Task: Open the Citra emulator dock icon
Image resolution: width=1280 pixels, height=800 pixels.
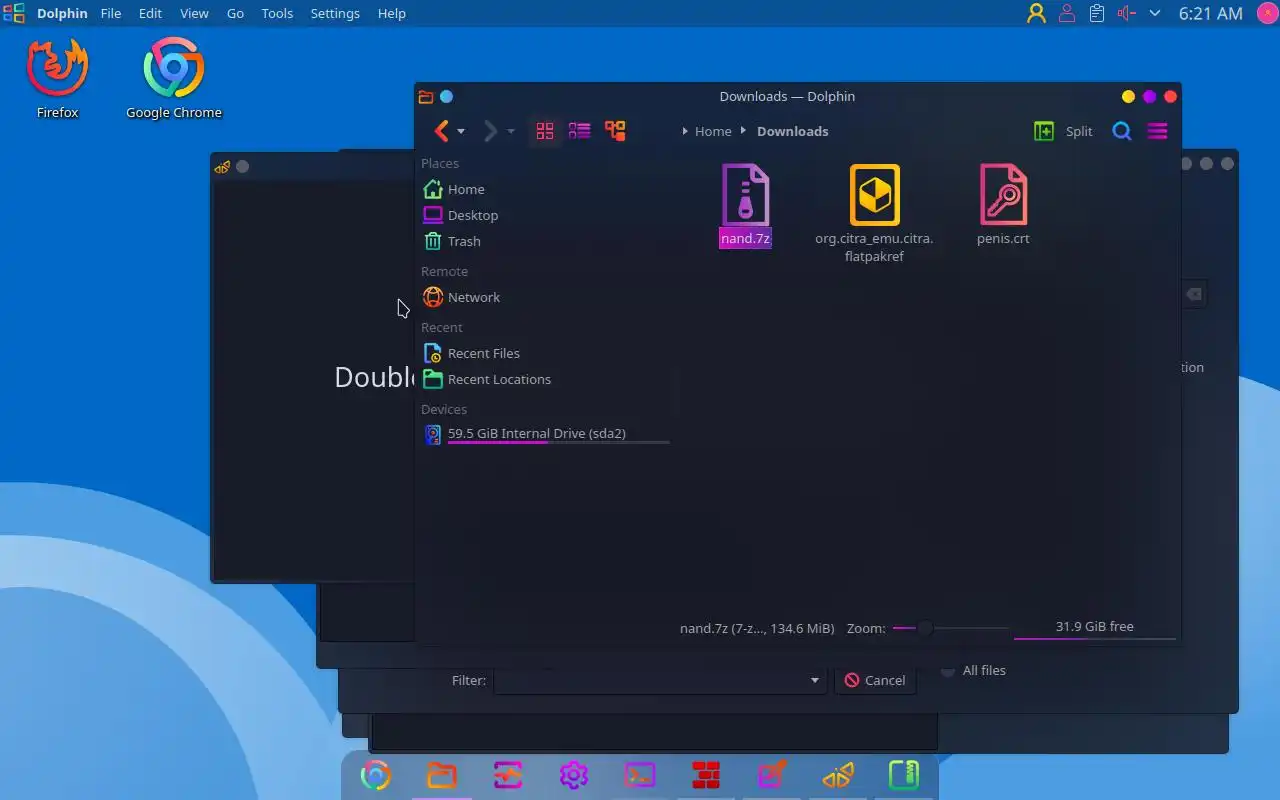Action: pos(838,775)
